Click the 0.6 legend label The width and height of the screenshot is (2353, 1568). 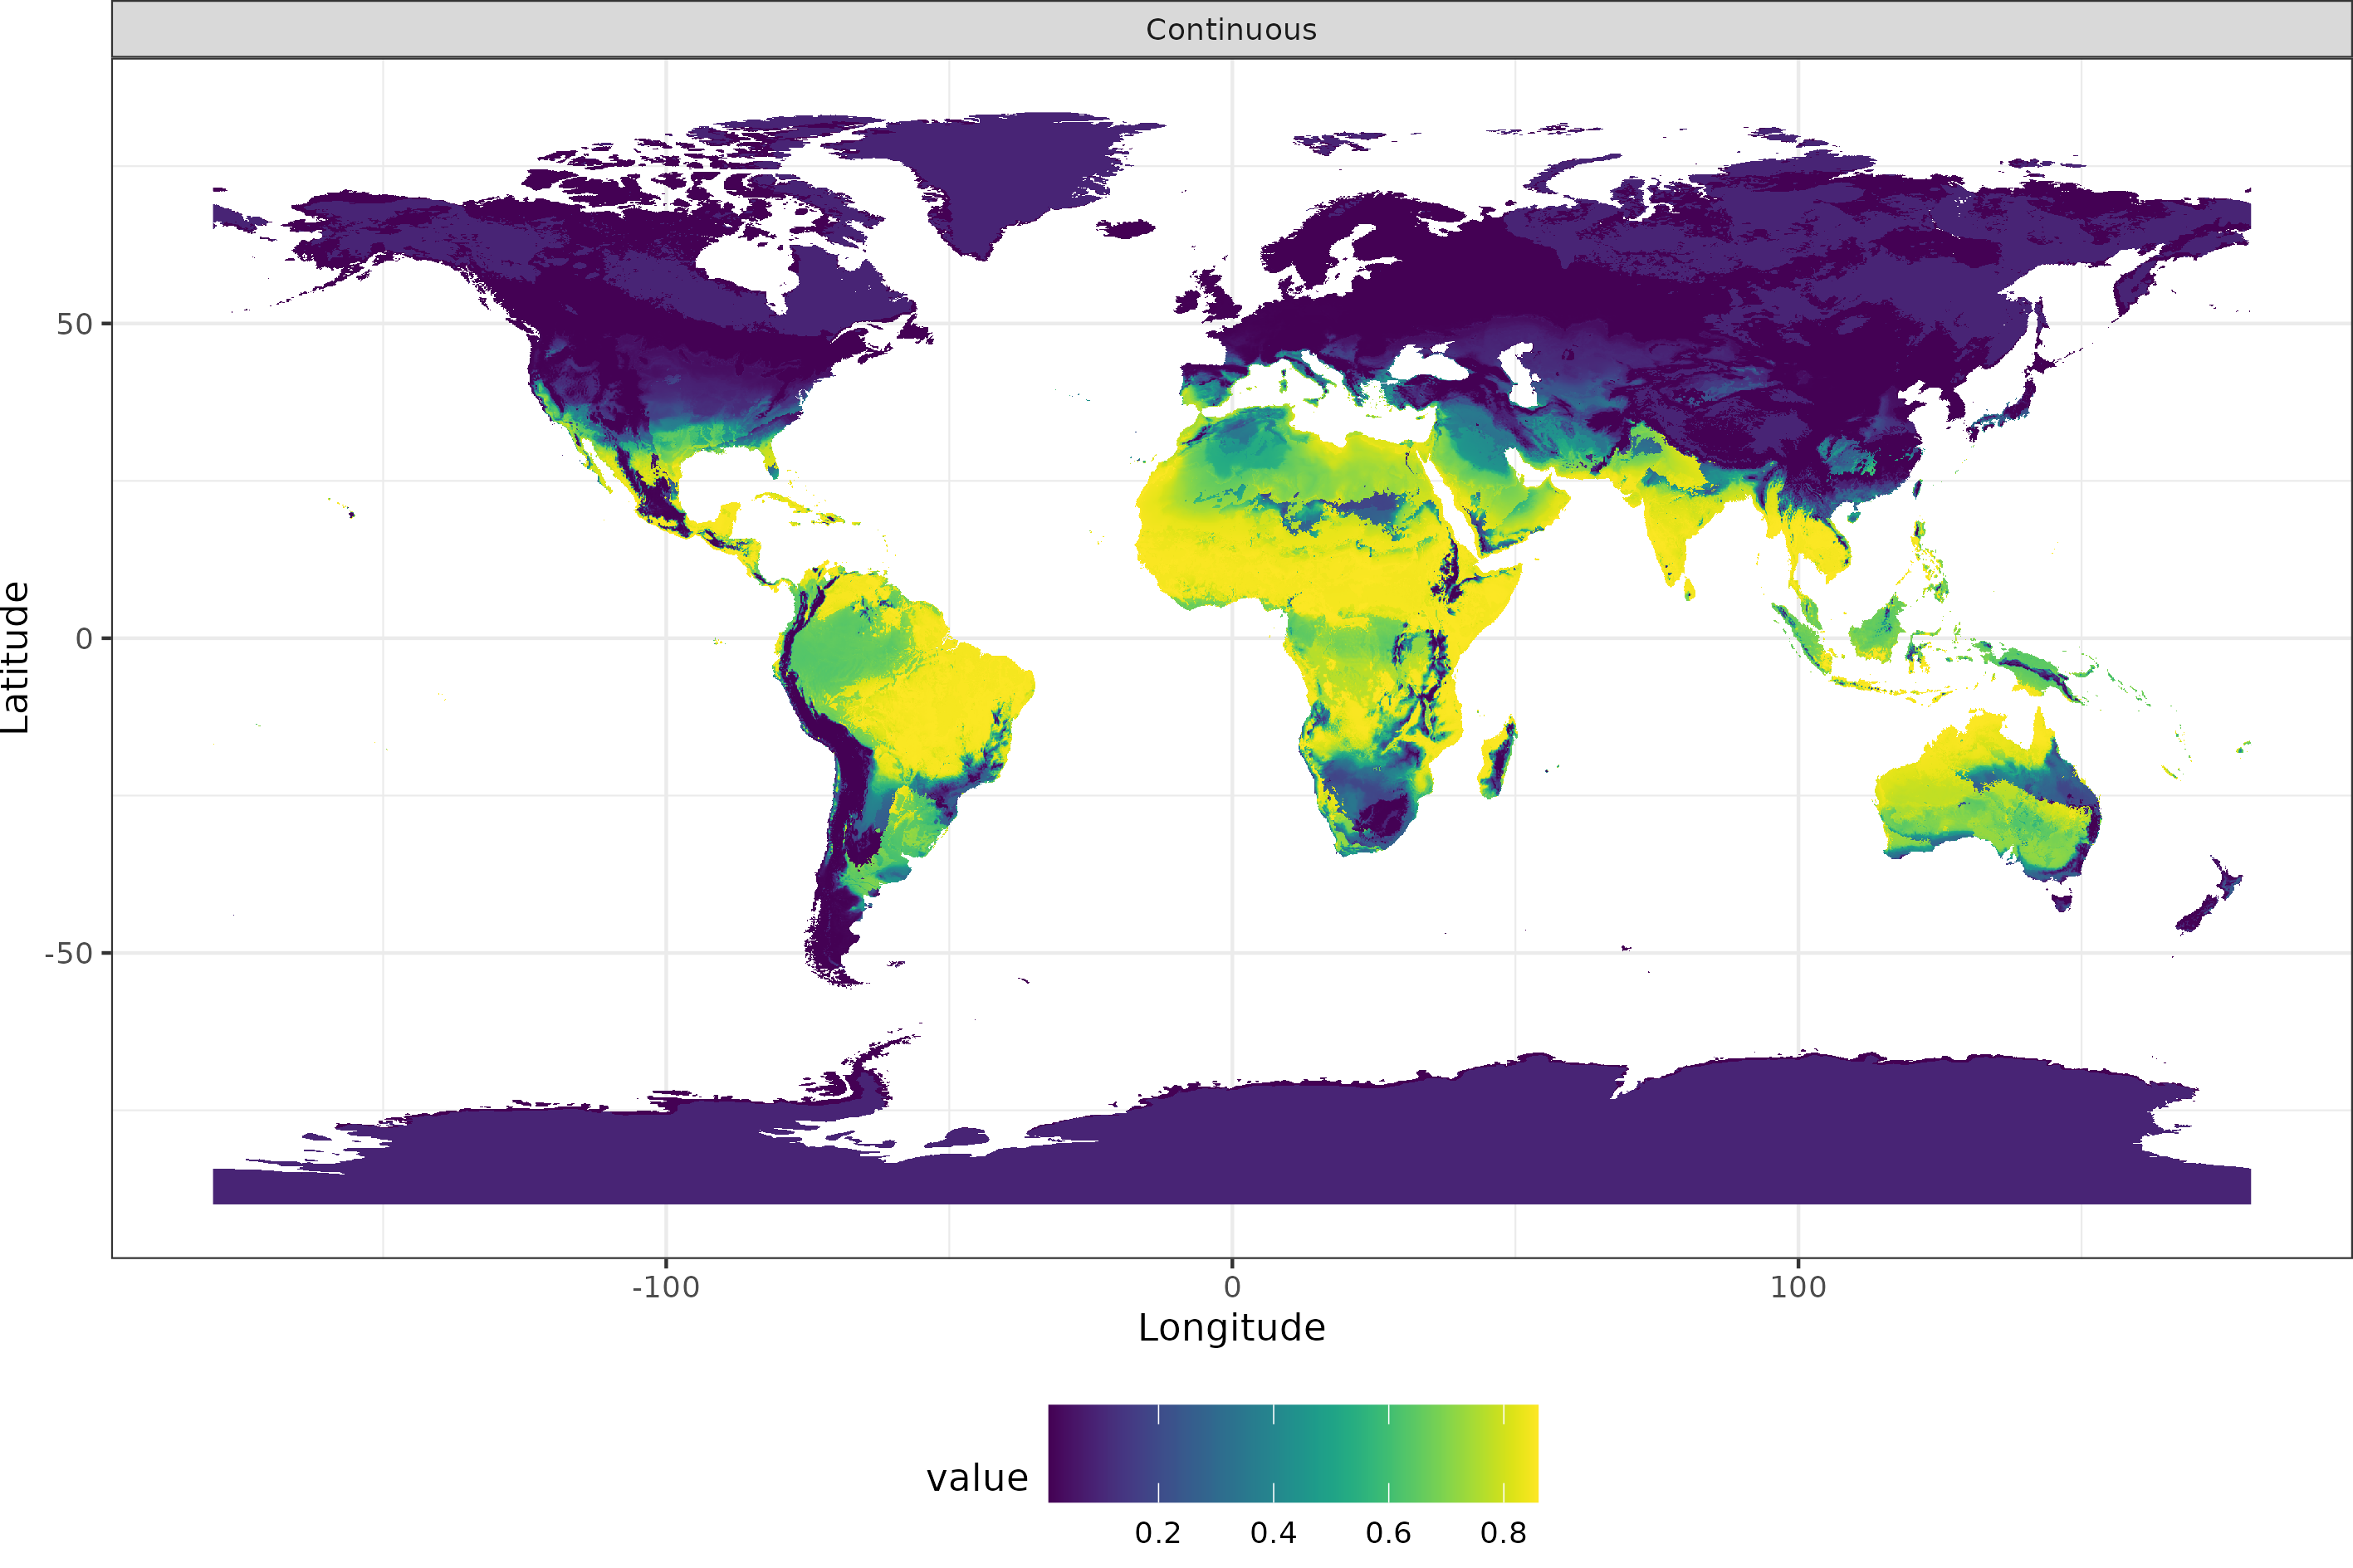click(x=1388, y=1534)
